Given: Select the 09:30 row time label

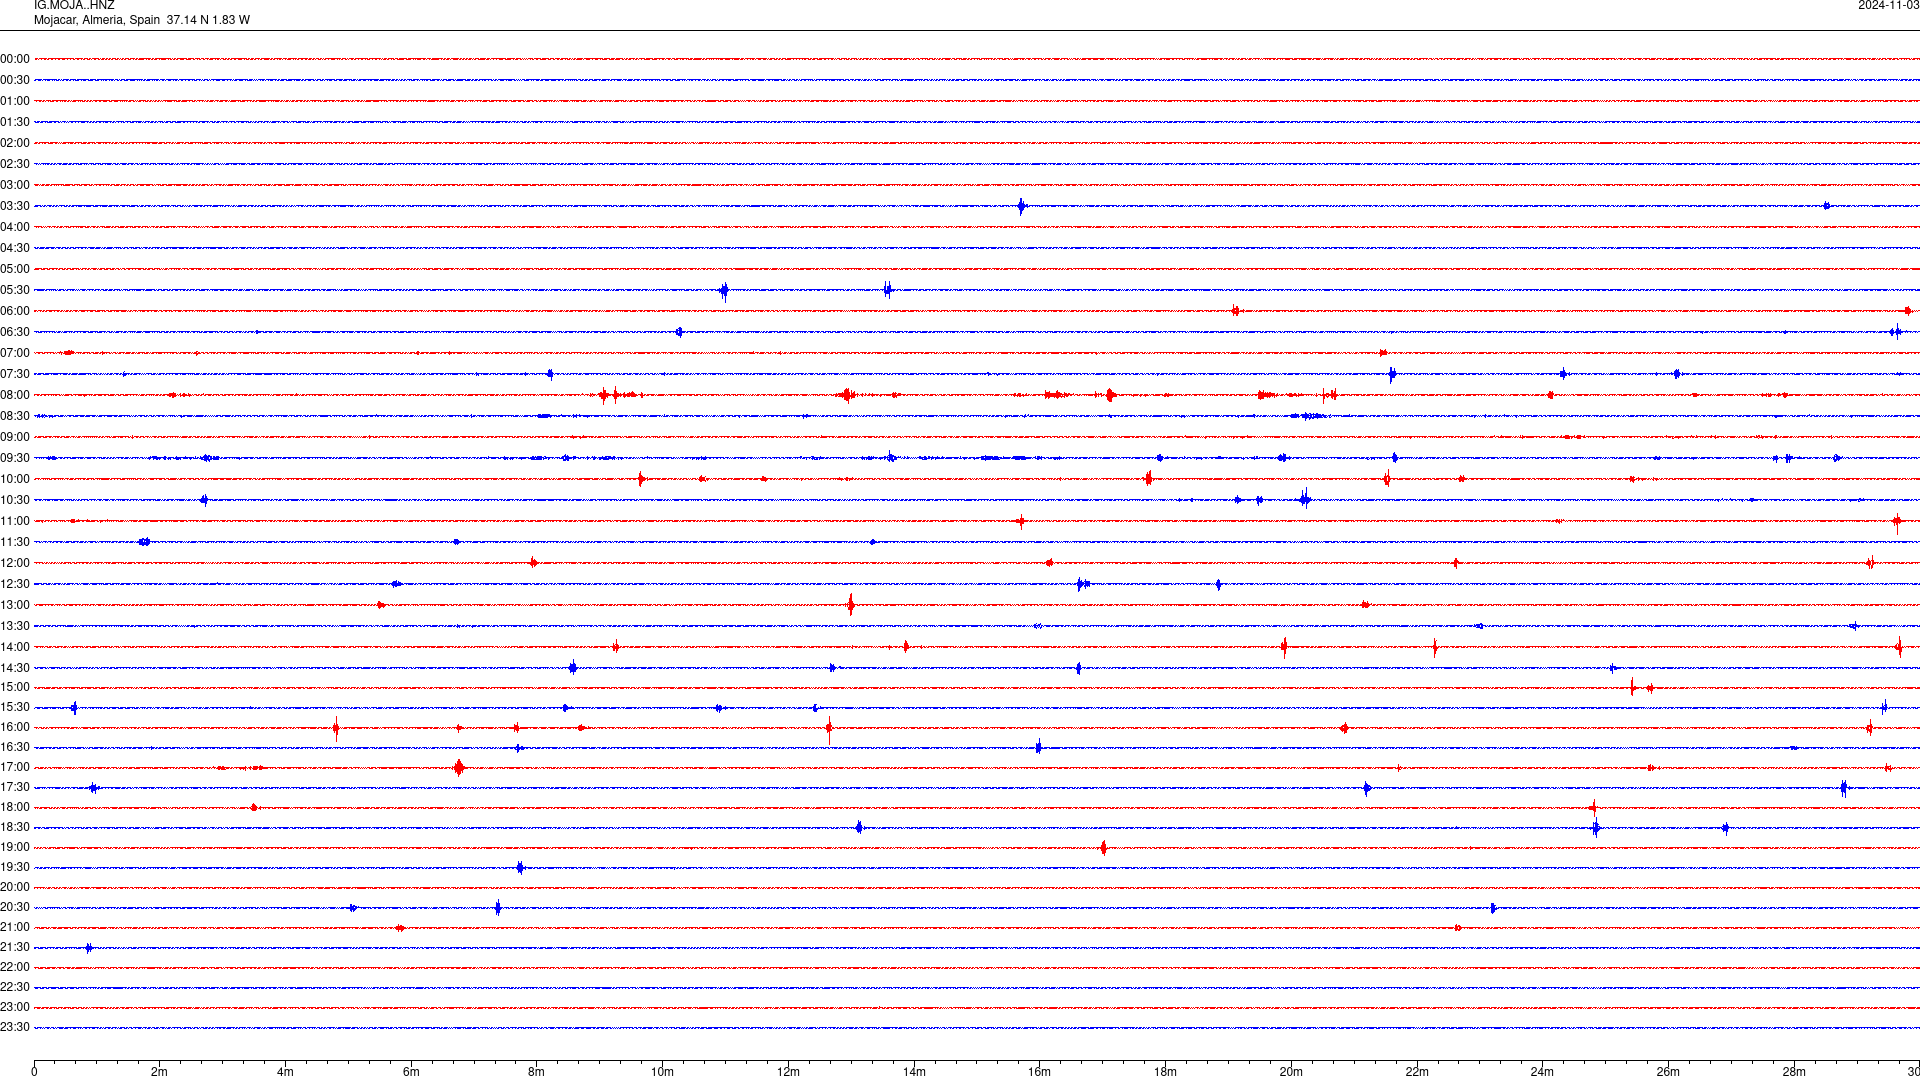Looking at the screenshot, I should tap(15, 458).
